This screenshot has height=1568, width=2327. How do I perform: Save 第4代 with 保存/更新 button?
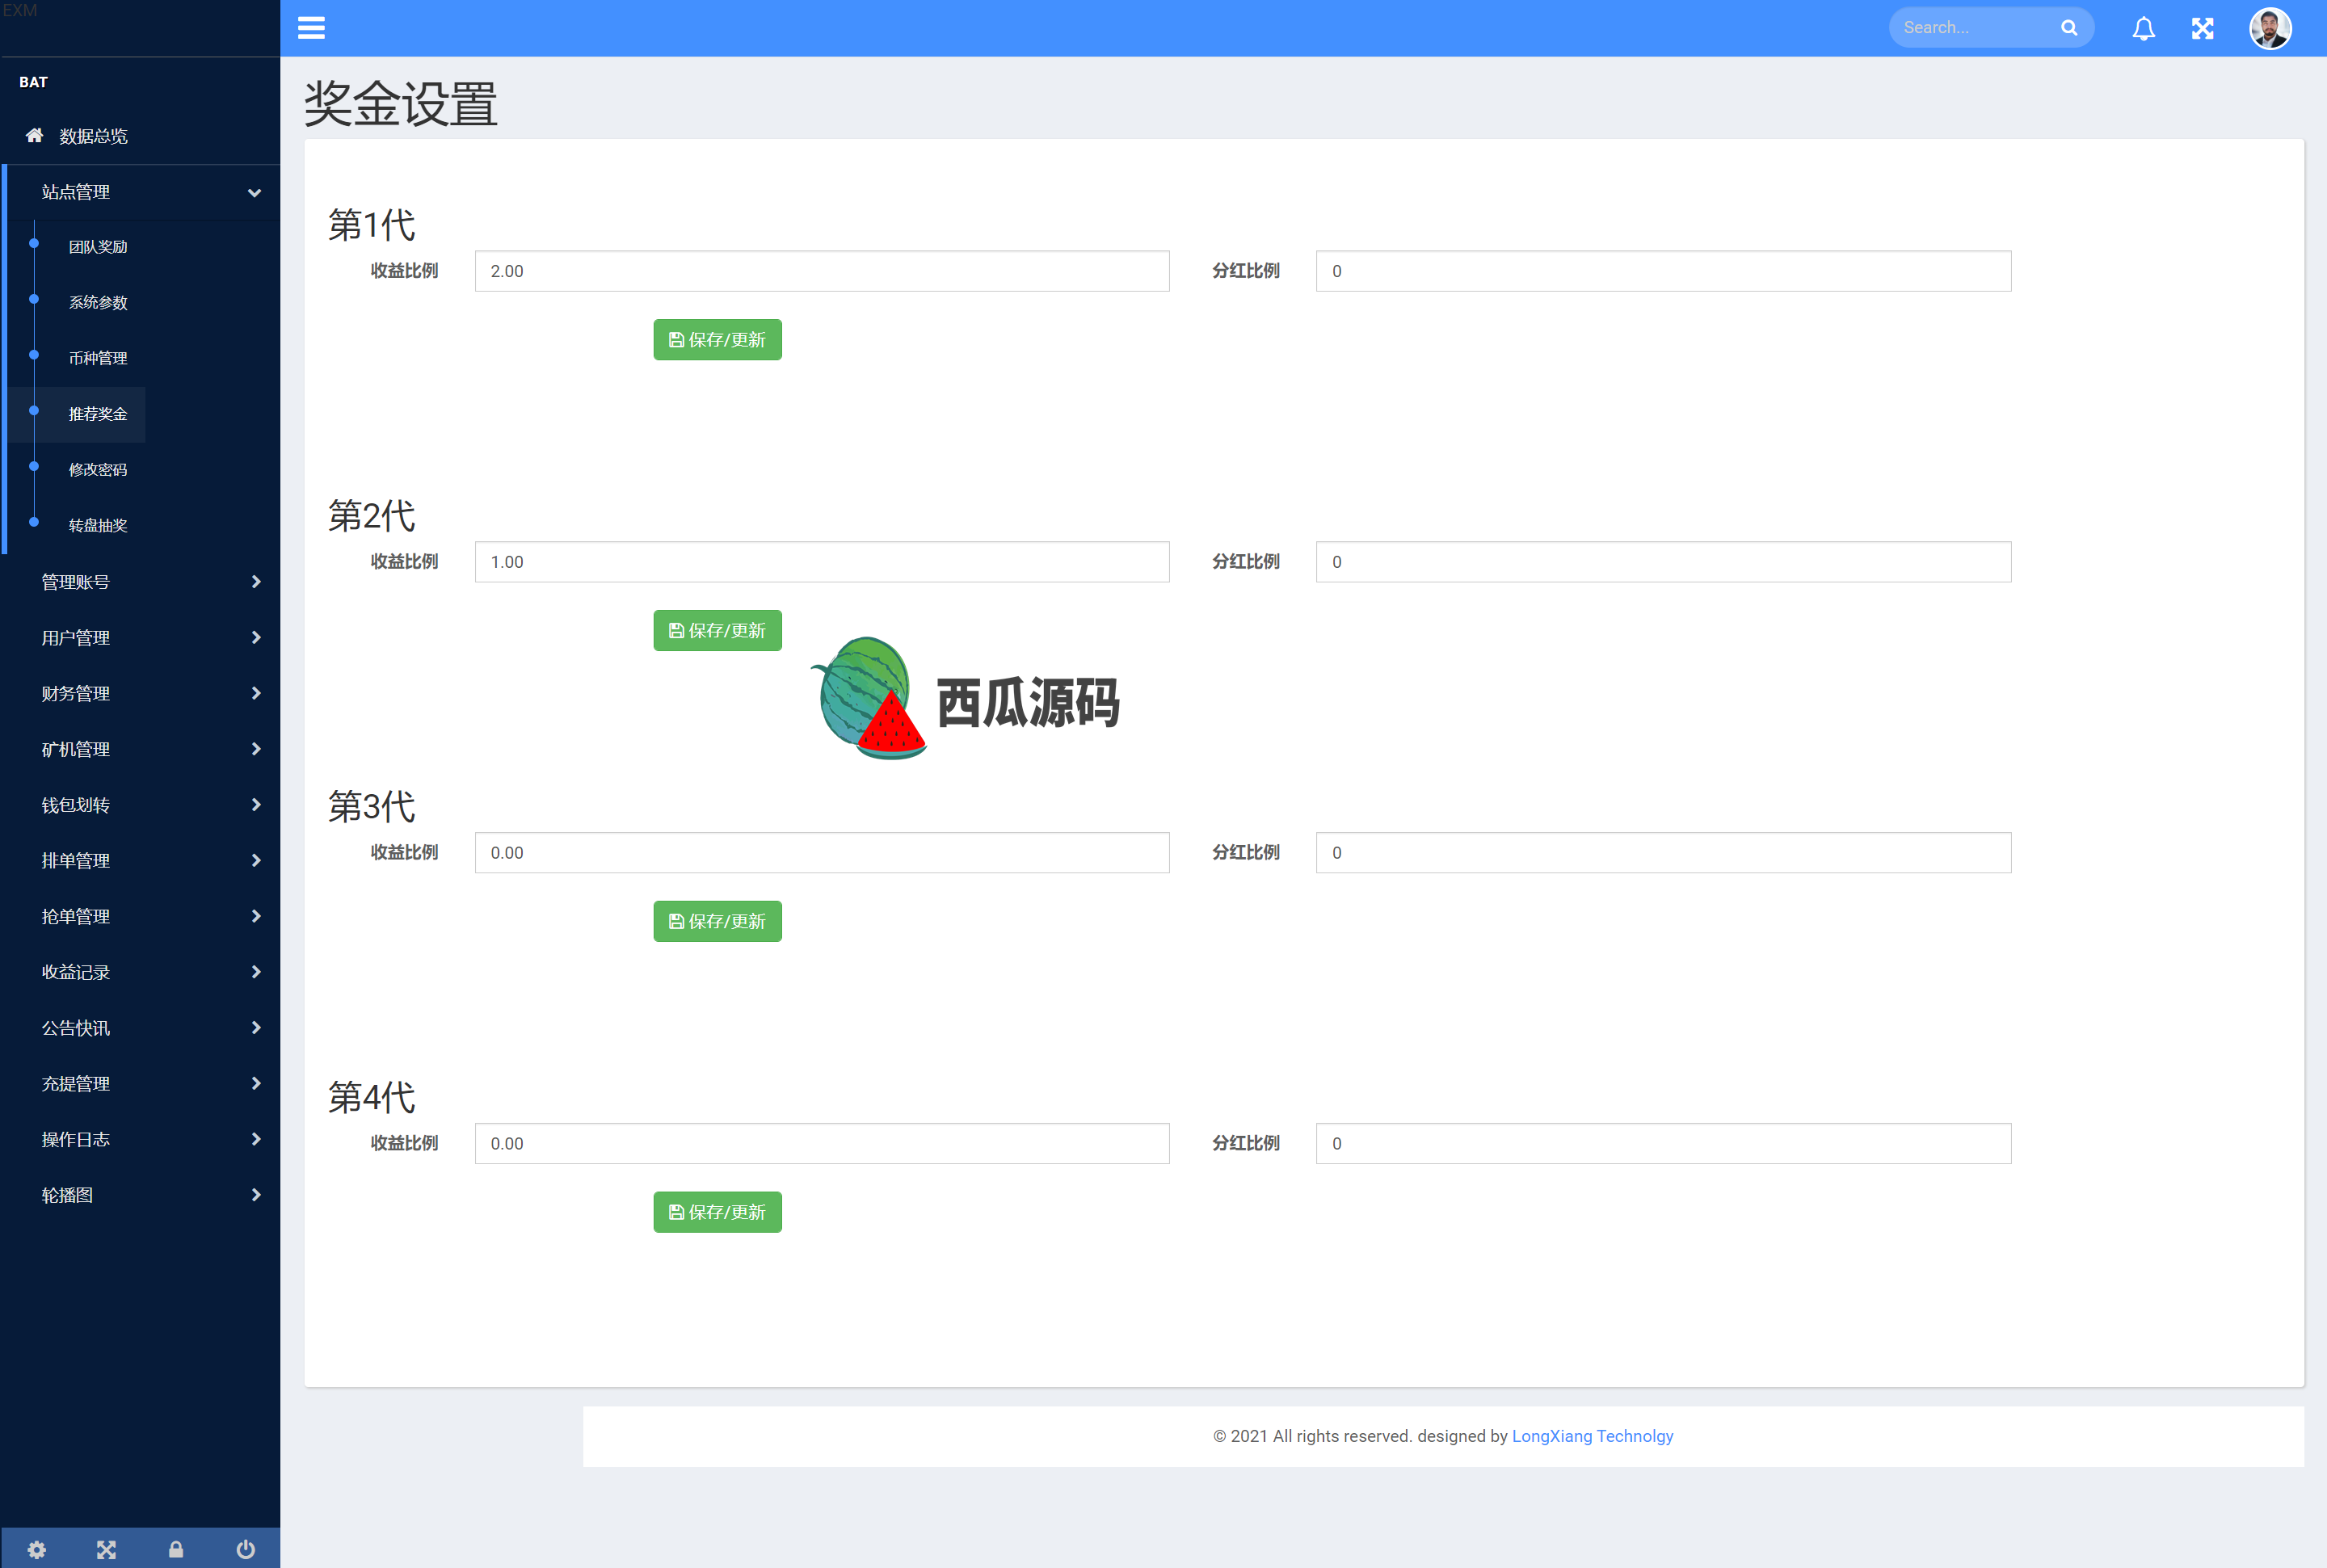717,1212
